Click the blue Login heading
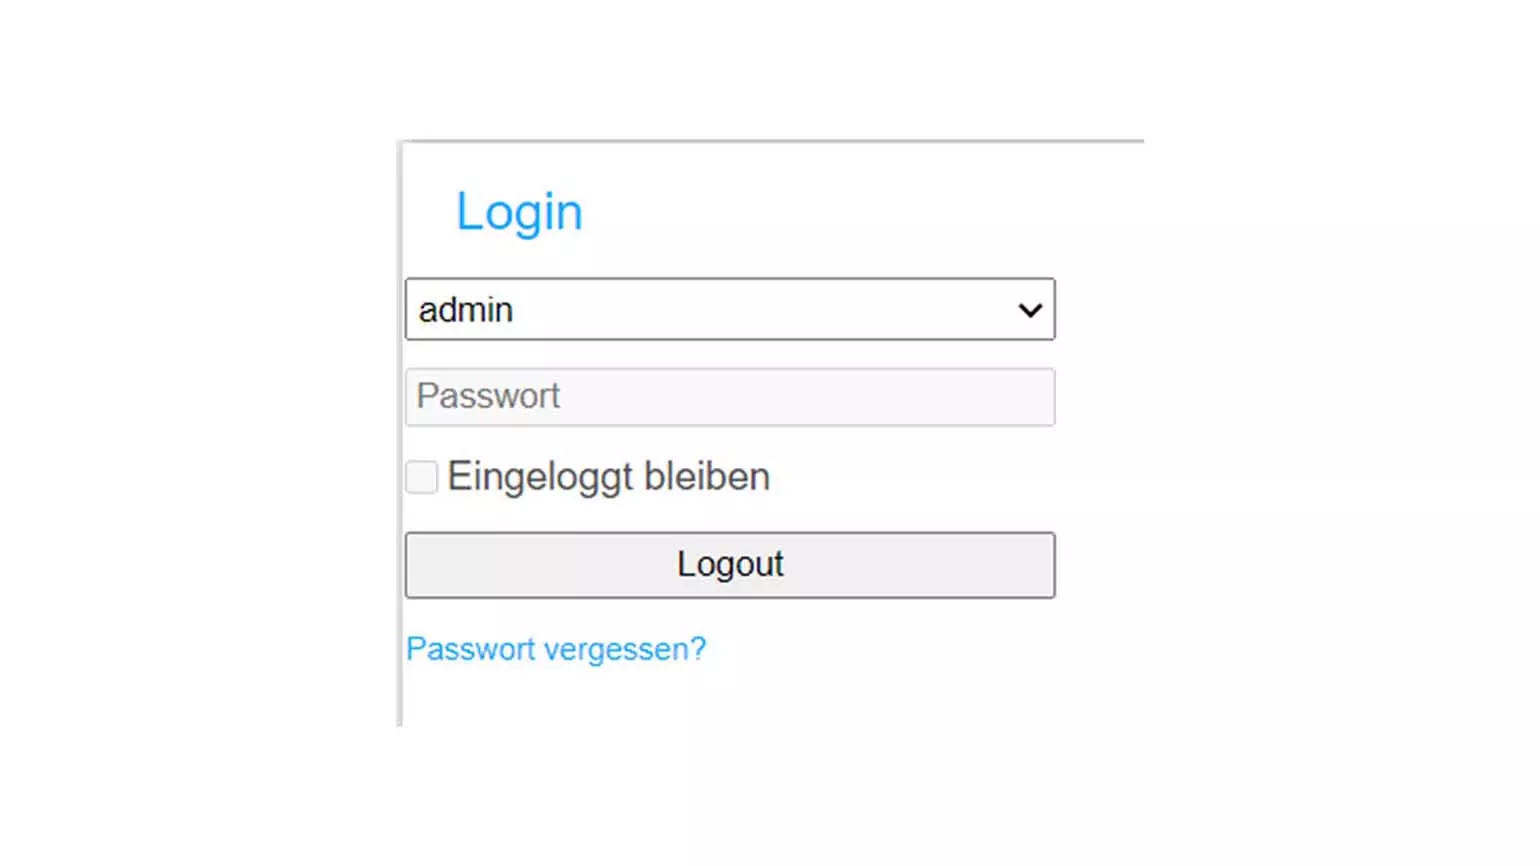 (x=519, y=212)
